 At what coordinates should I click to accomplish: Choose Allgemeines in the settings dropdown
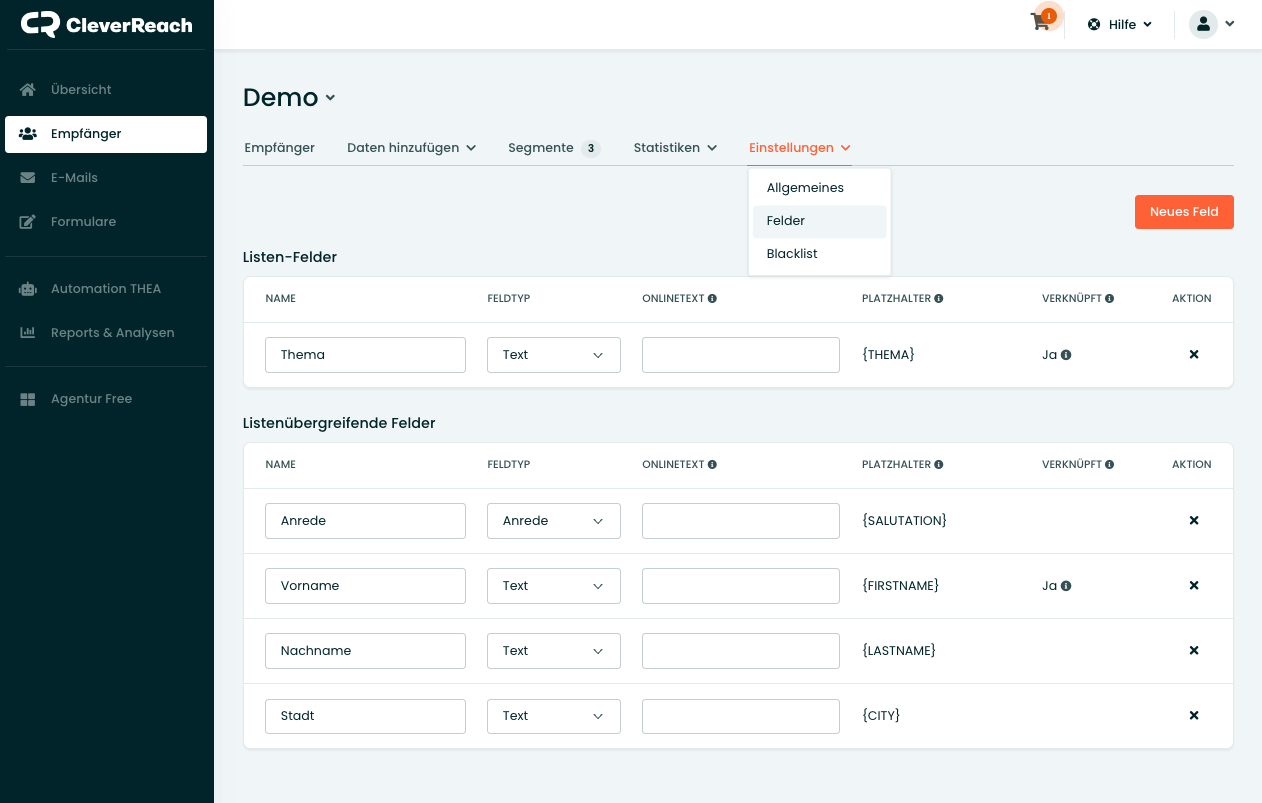coord(805,188)
